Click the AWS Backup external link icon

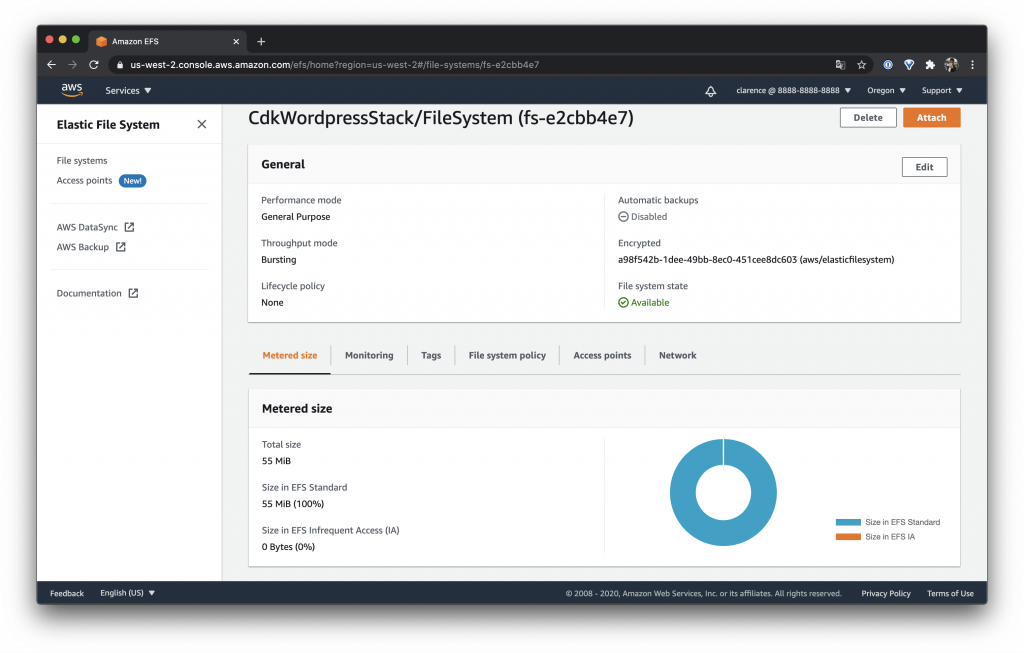click(x=121, y=247)
